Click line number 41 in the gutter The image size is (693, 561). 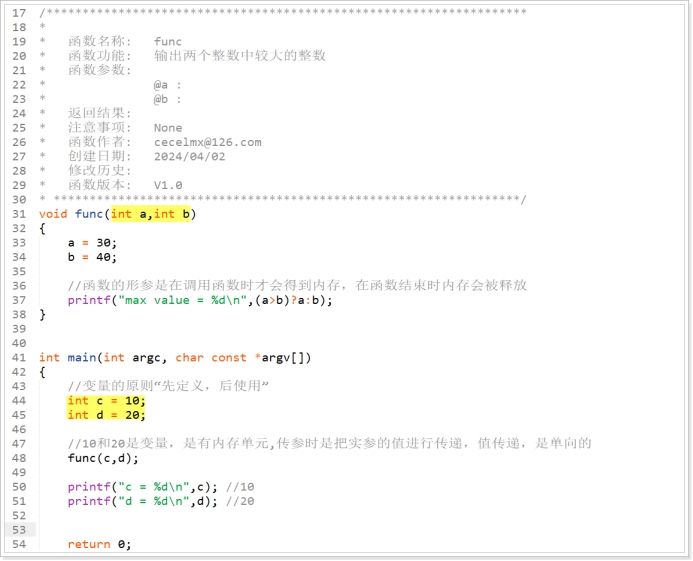[x=19, y=358]
